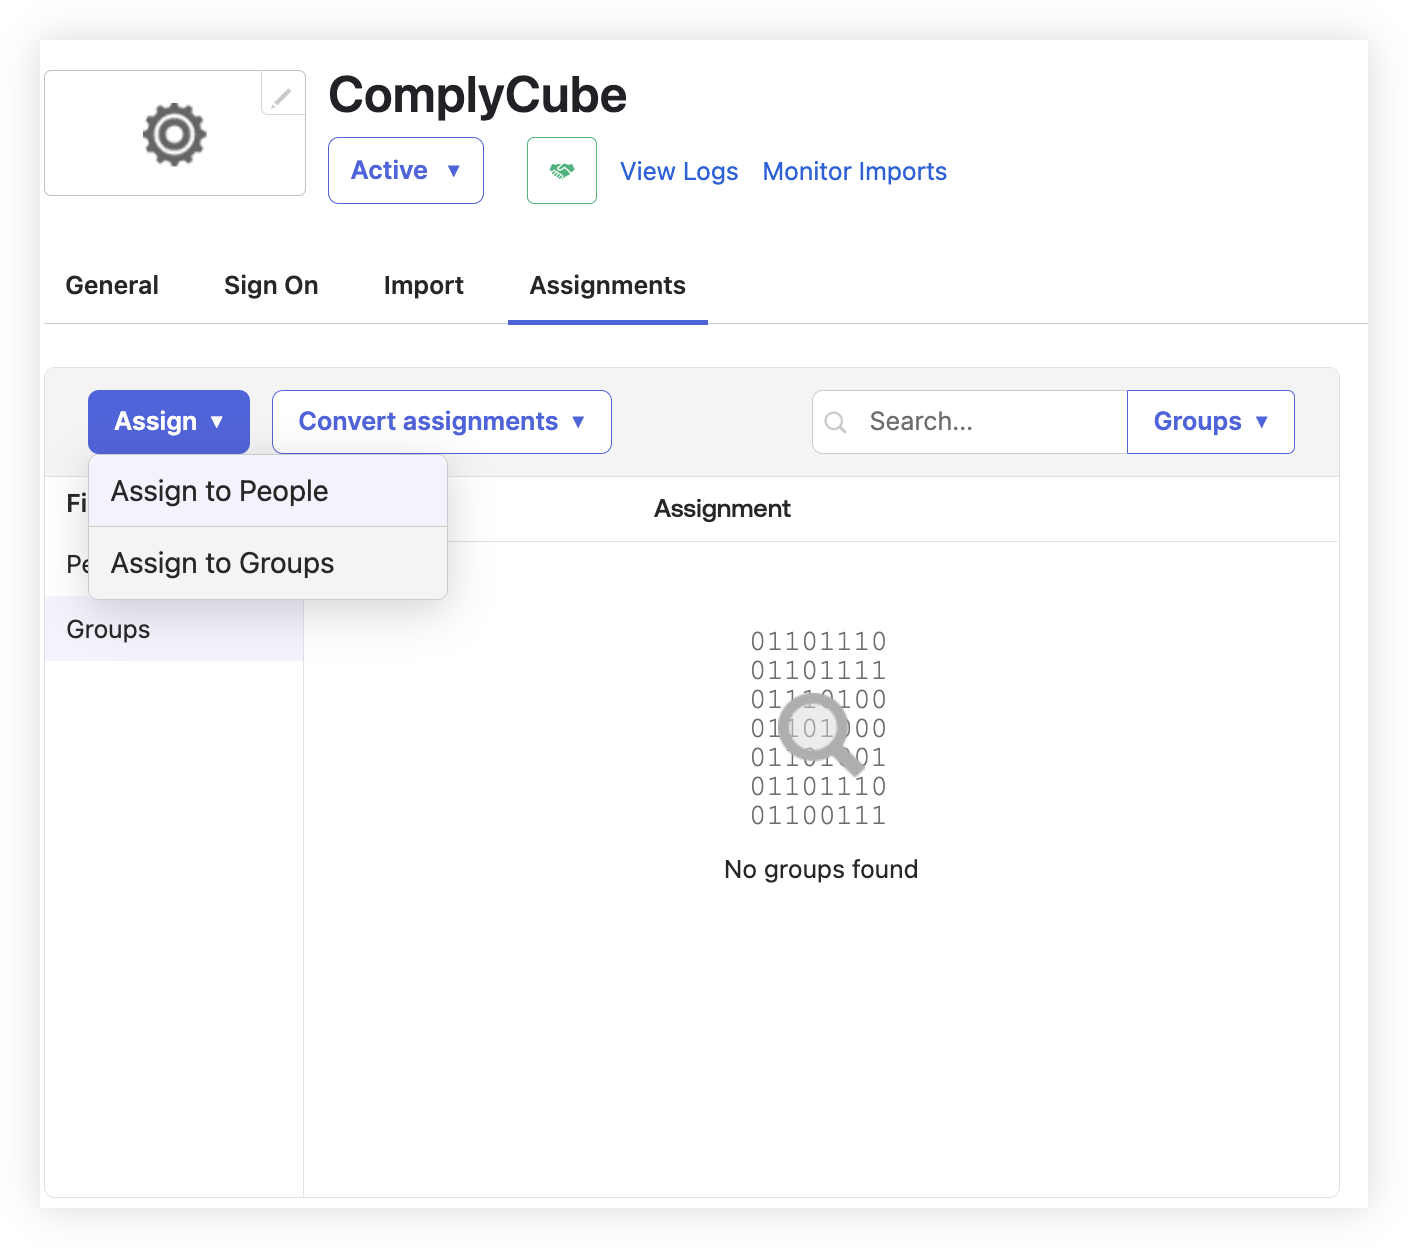
Task: Open the Groups filter dropdown
Action: [x=1210, y=422]
